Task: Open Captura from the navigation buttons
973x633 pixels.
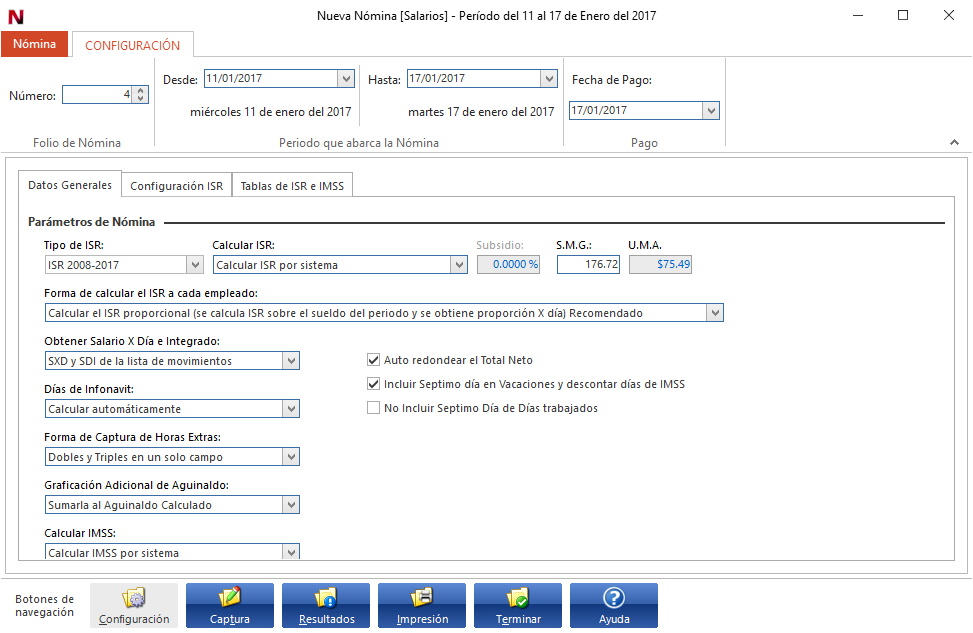Action: (230, 606)
